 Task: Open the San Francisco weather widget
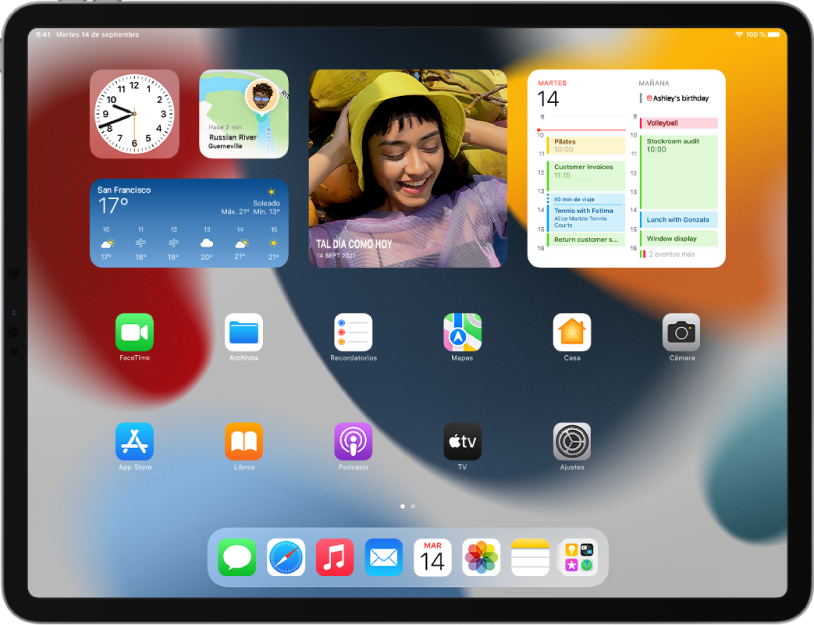click(x=188, y=222)
